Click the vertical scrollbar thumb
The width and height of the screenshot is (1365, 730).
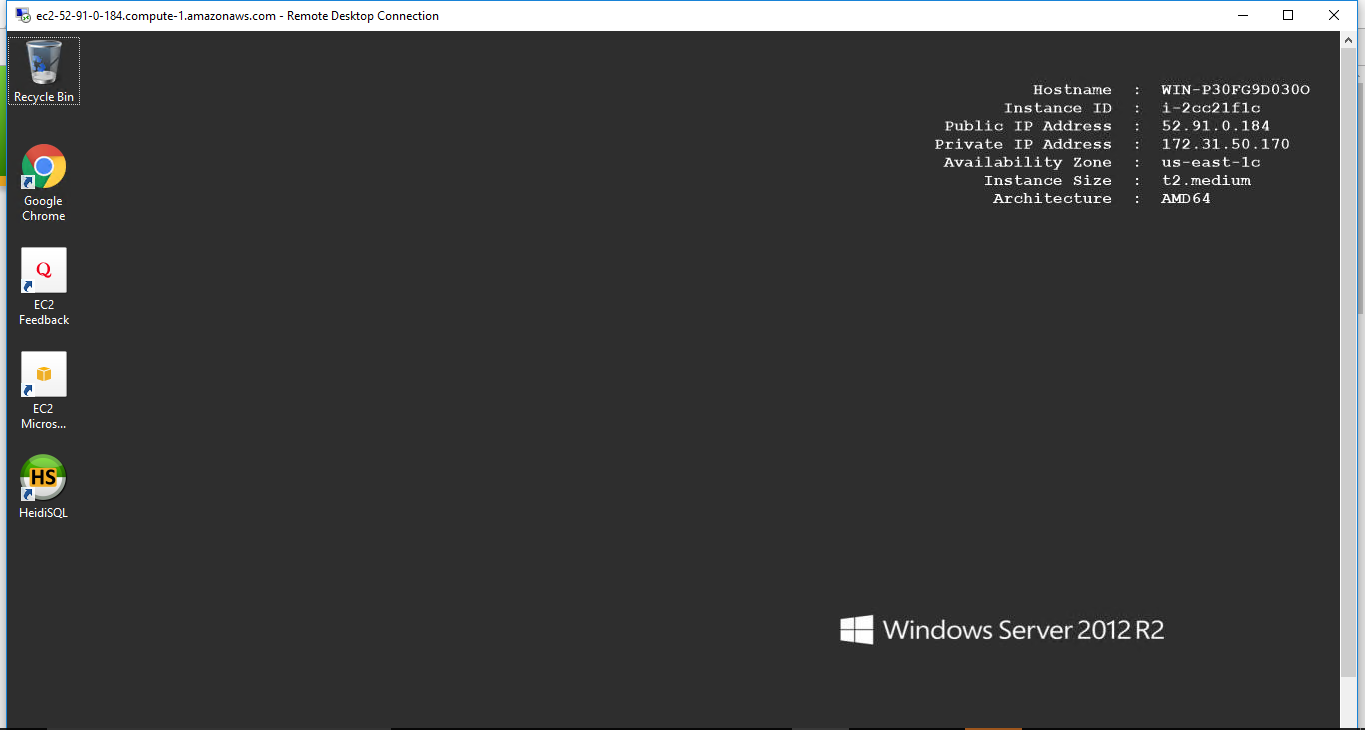point(1349,360)
